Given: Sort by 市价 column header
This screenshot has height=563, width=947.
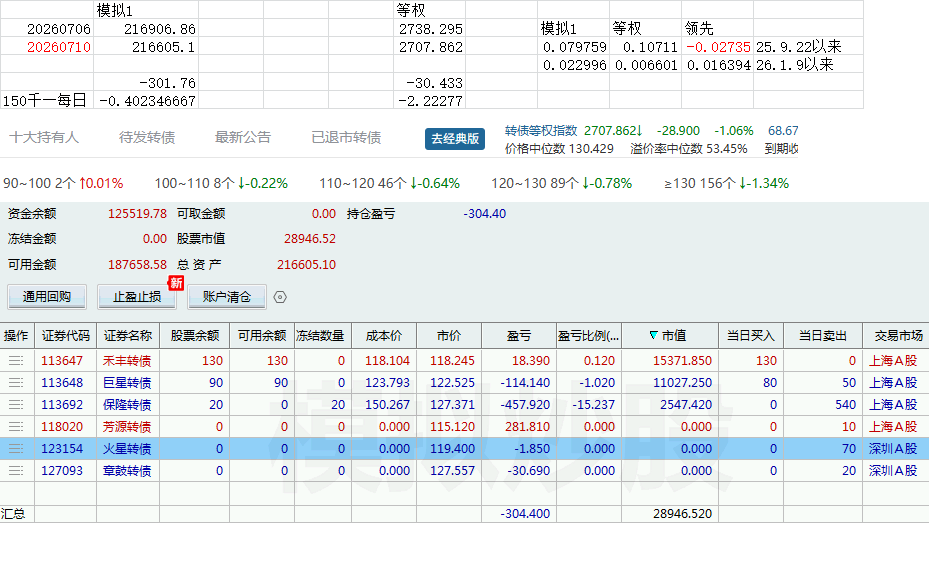Looking at the screenshot, I should coord(449,336).
